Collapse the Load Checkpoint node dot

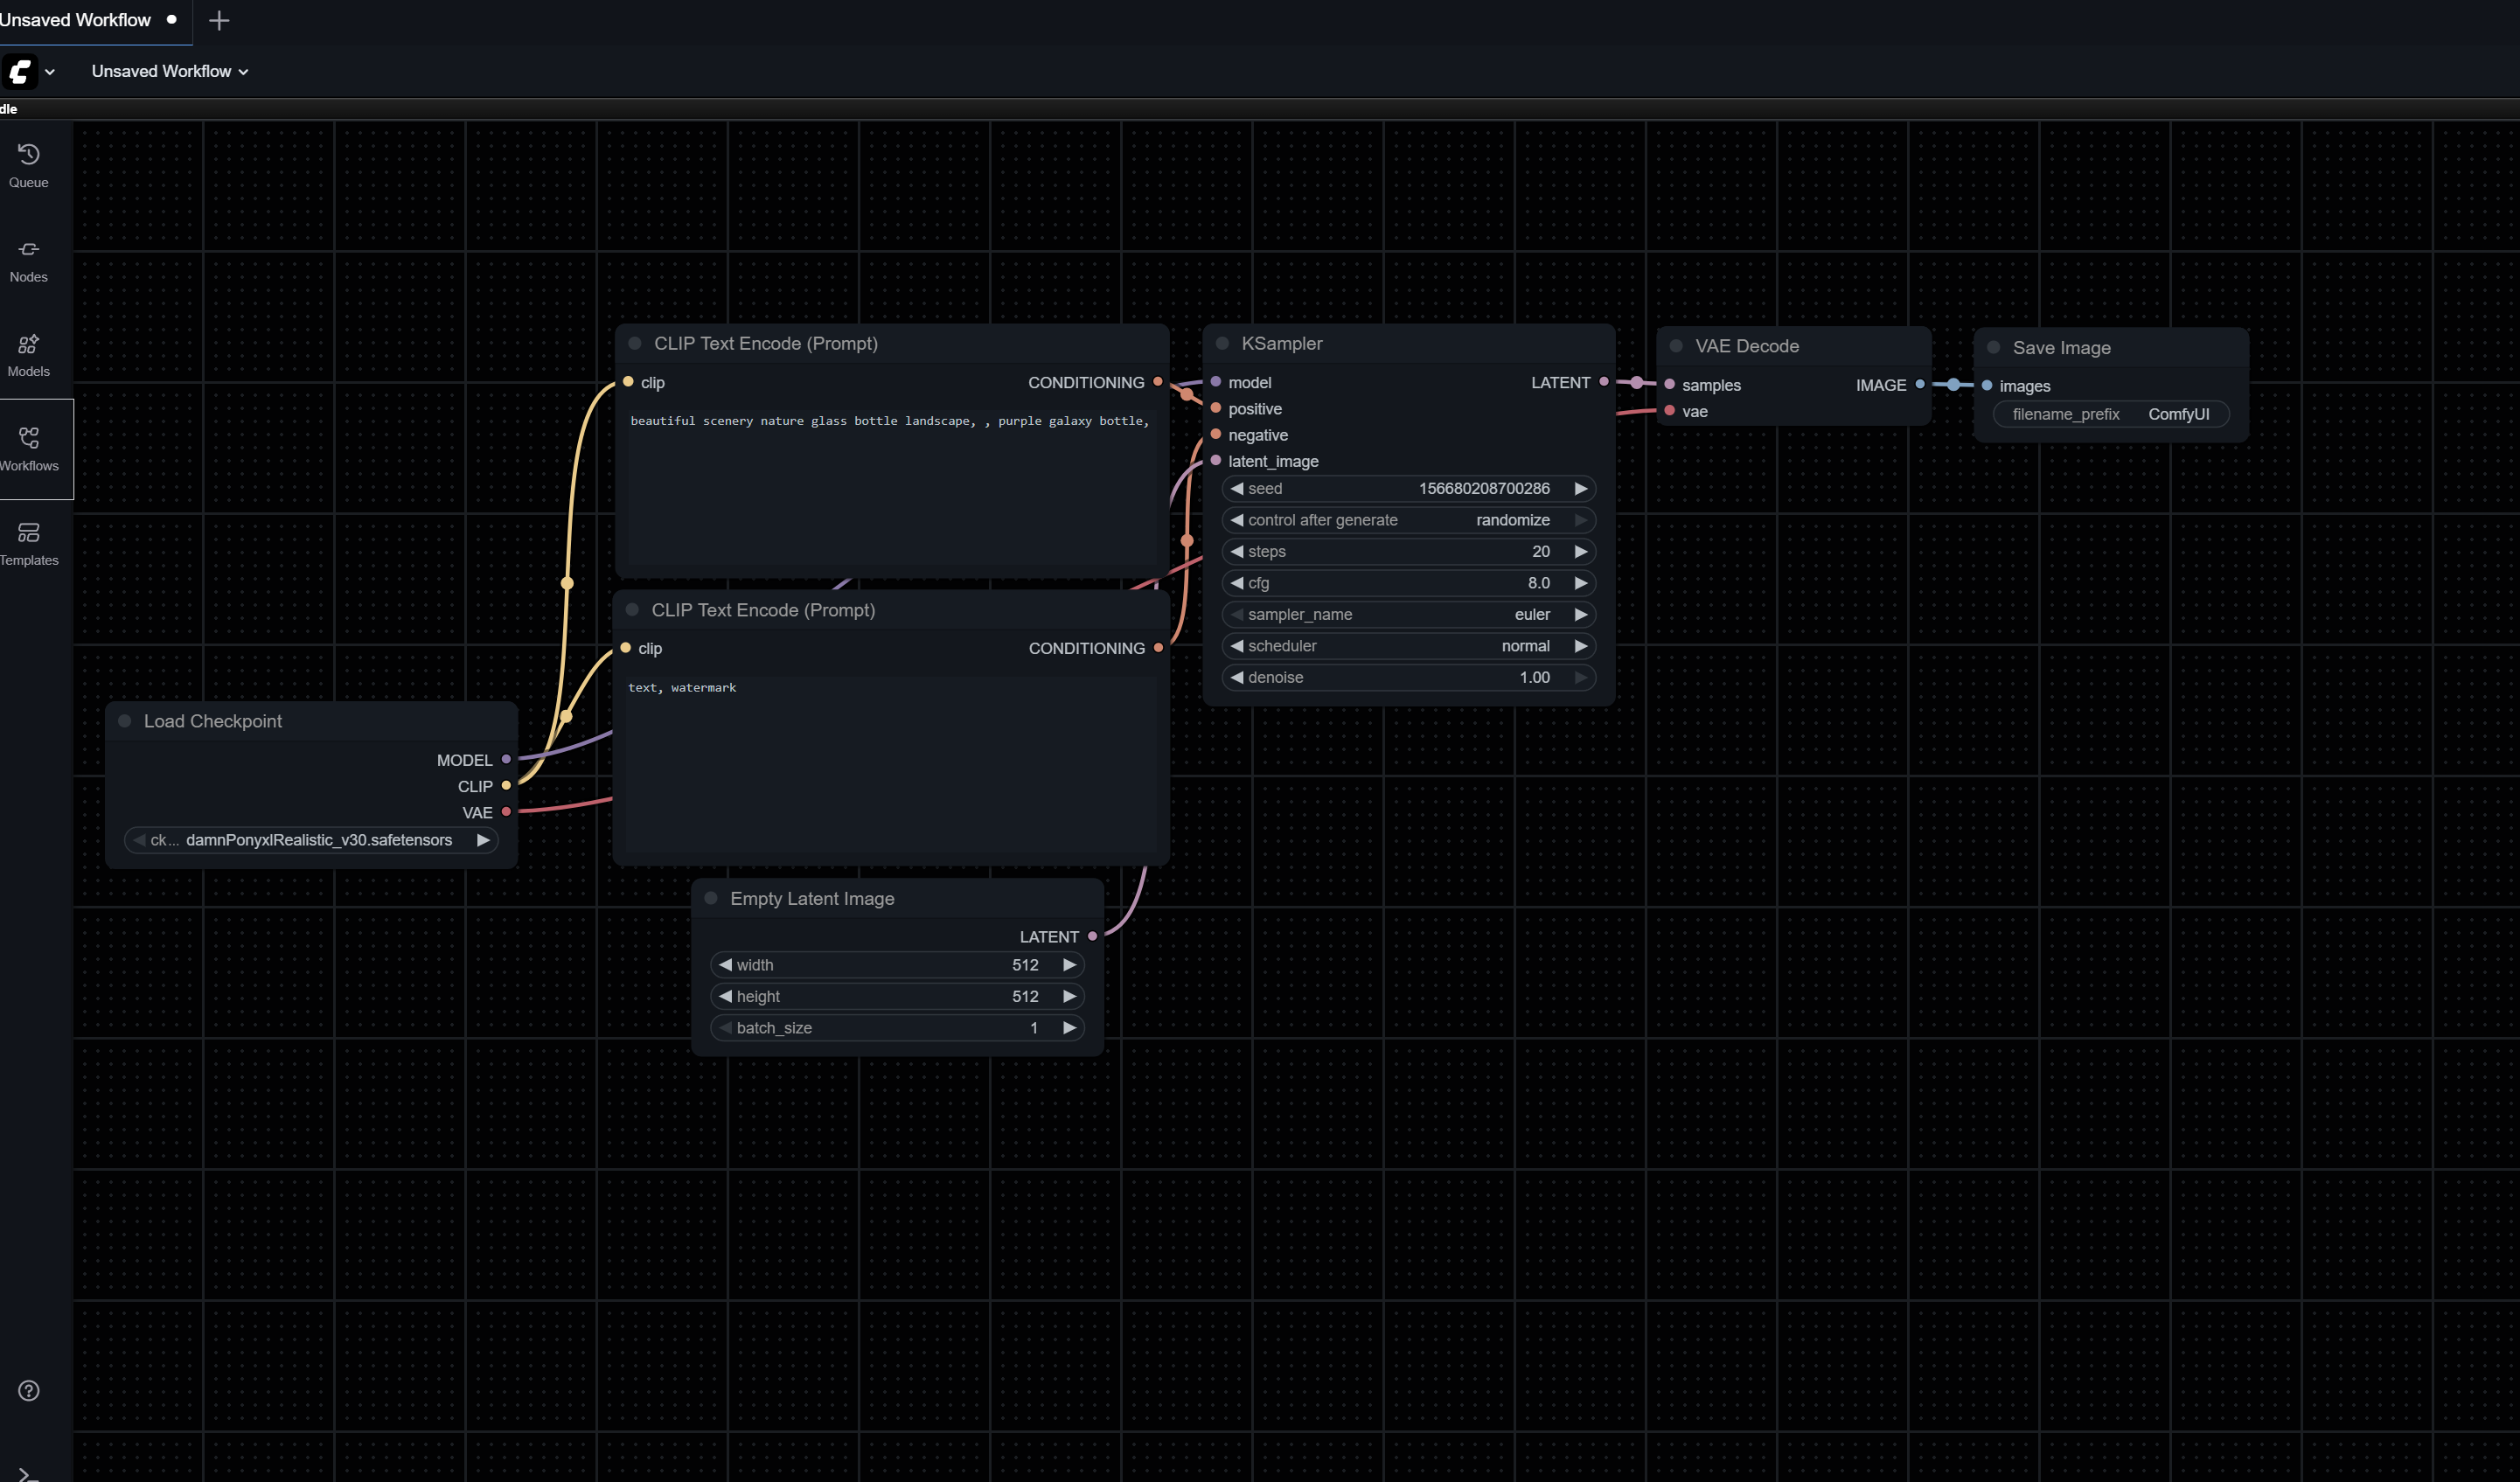click(125, 721)
